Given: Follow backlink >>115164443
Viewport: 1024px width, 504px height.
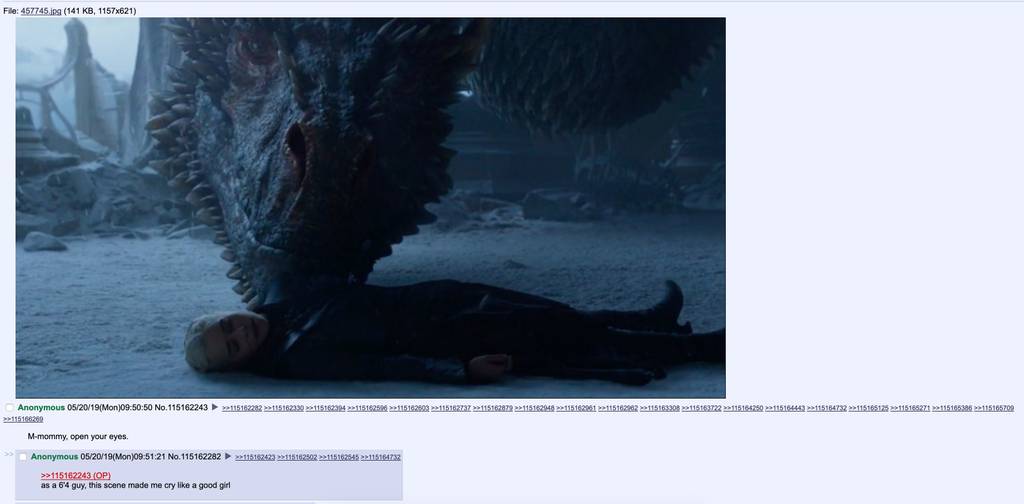Looking at the screenshot, I should [x=786, y=408].
